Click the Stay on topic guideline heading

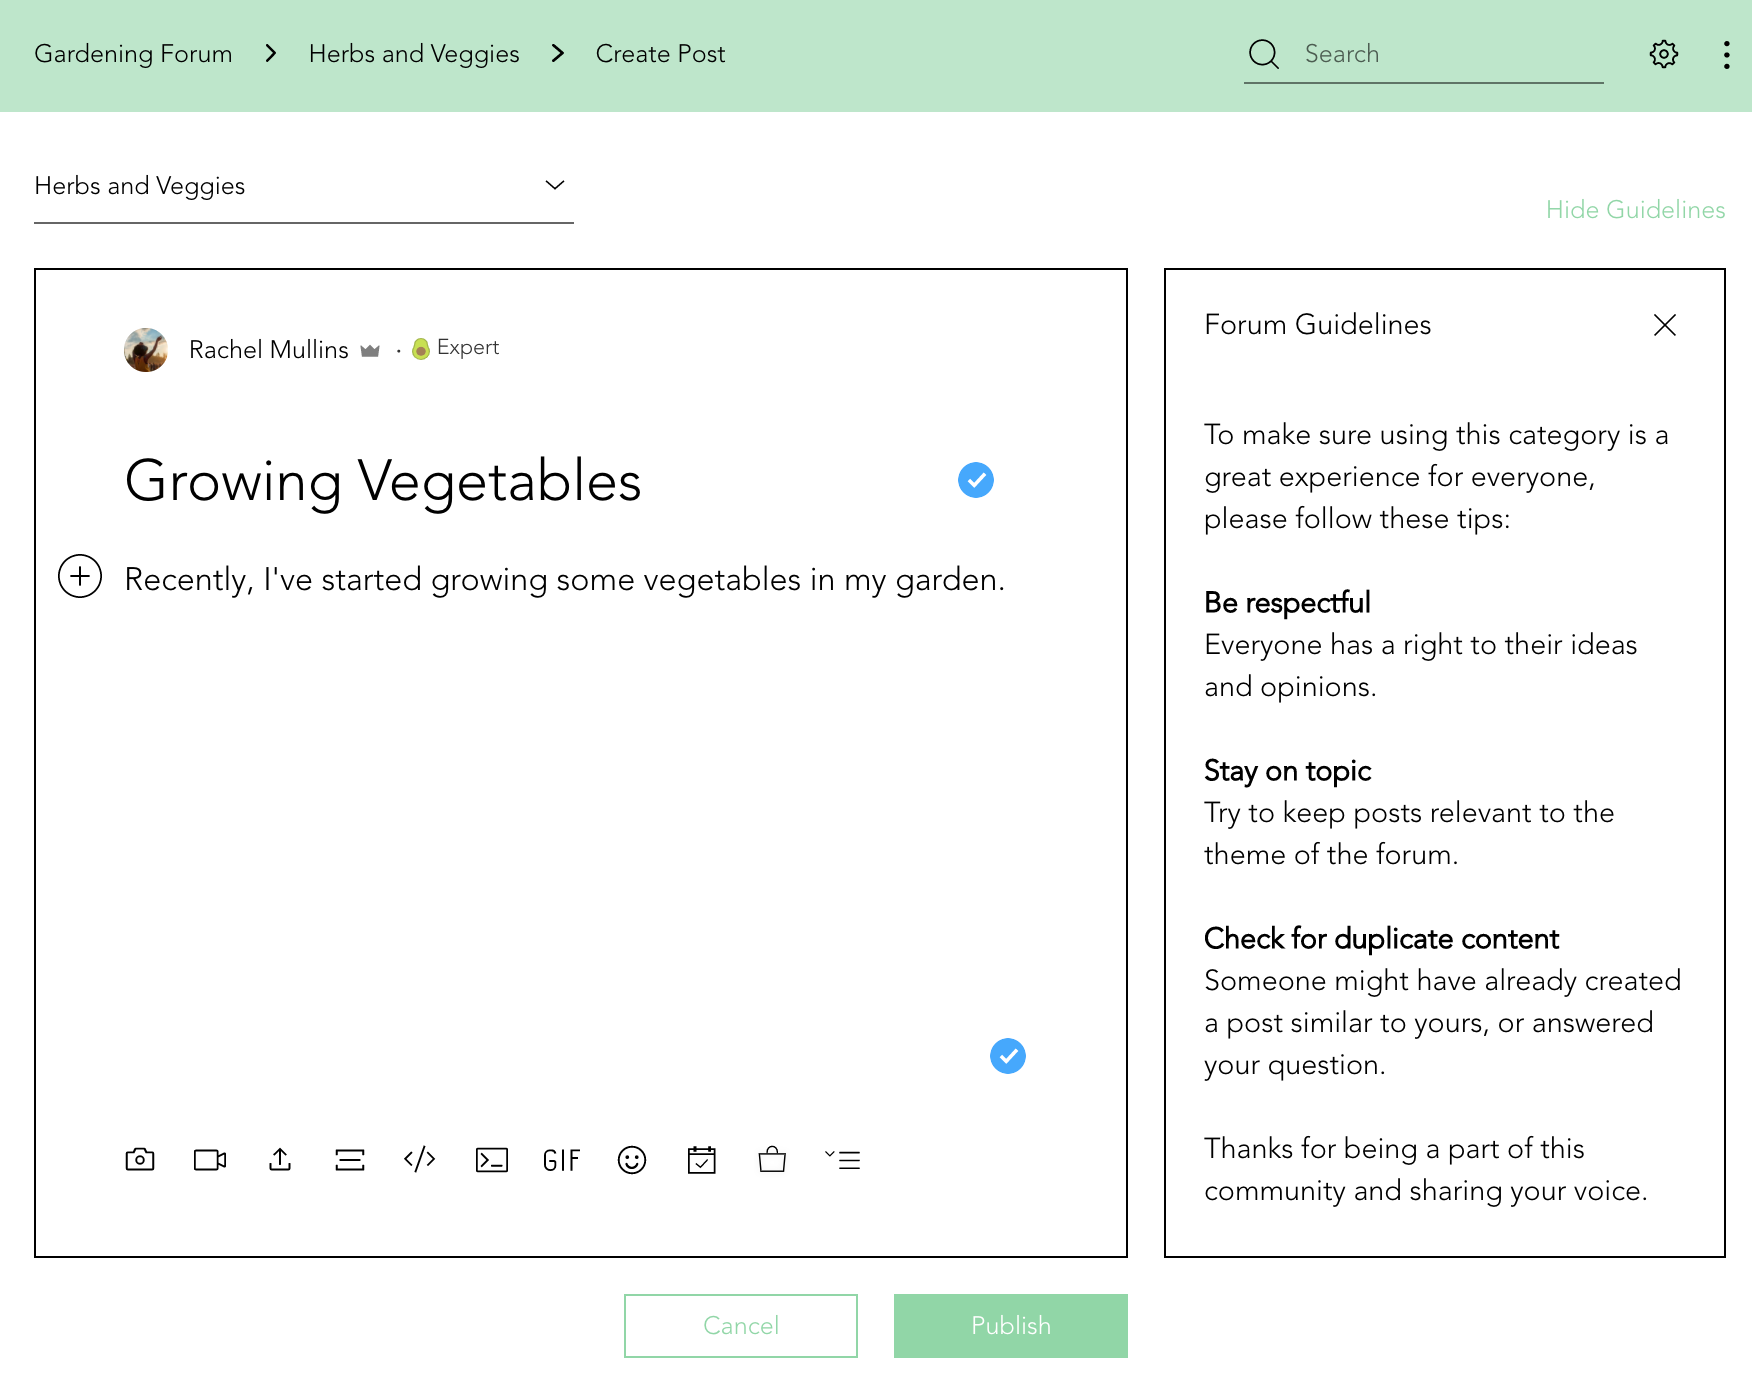1287,771
